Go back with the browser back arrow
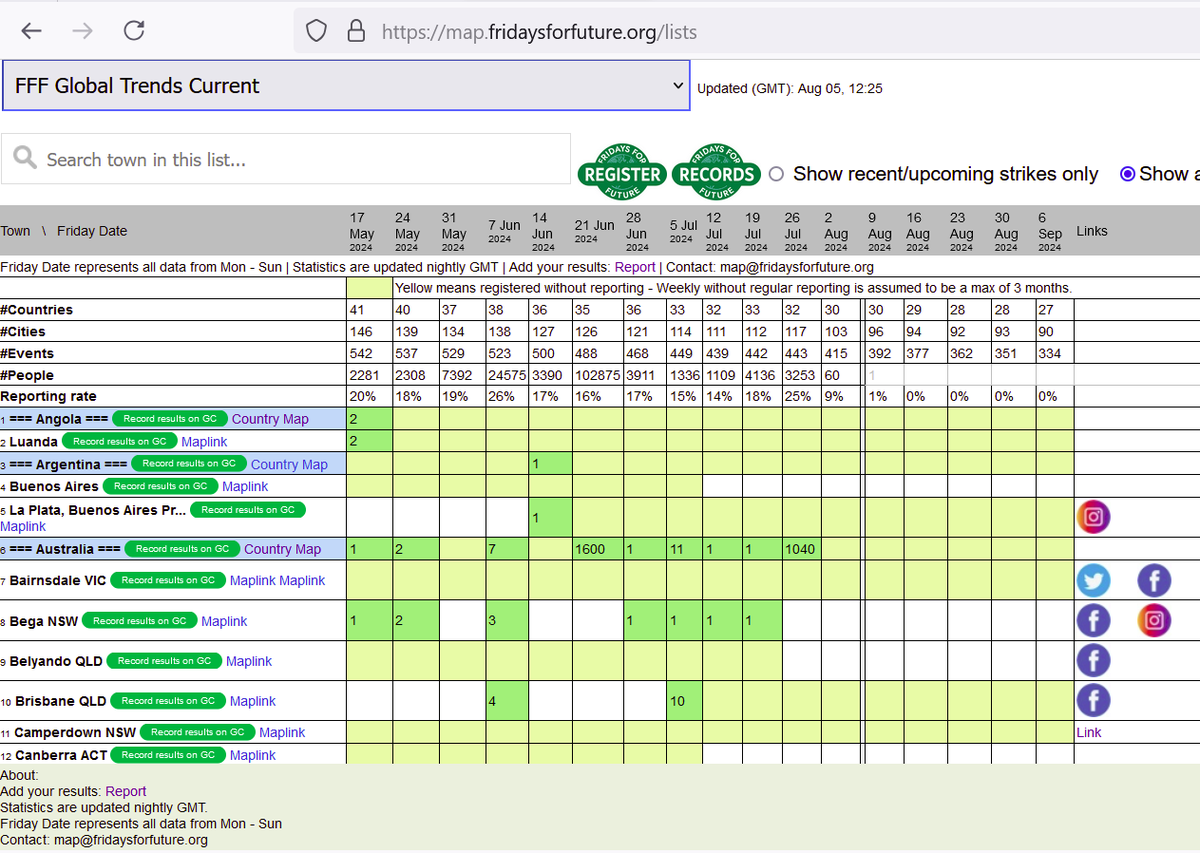Screen dimensions: 1200x853 (32, 31)
